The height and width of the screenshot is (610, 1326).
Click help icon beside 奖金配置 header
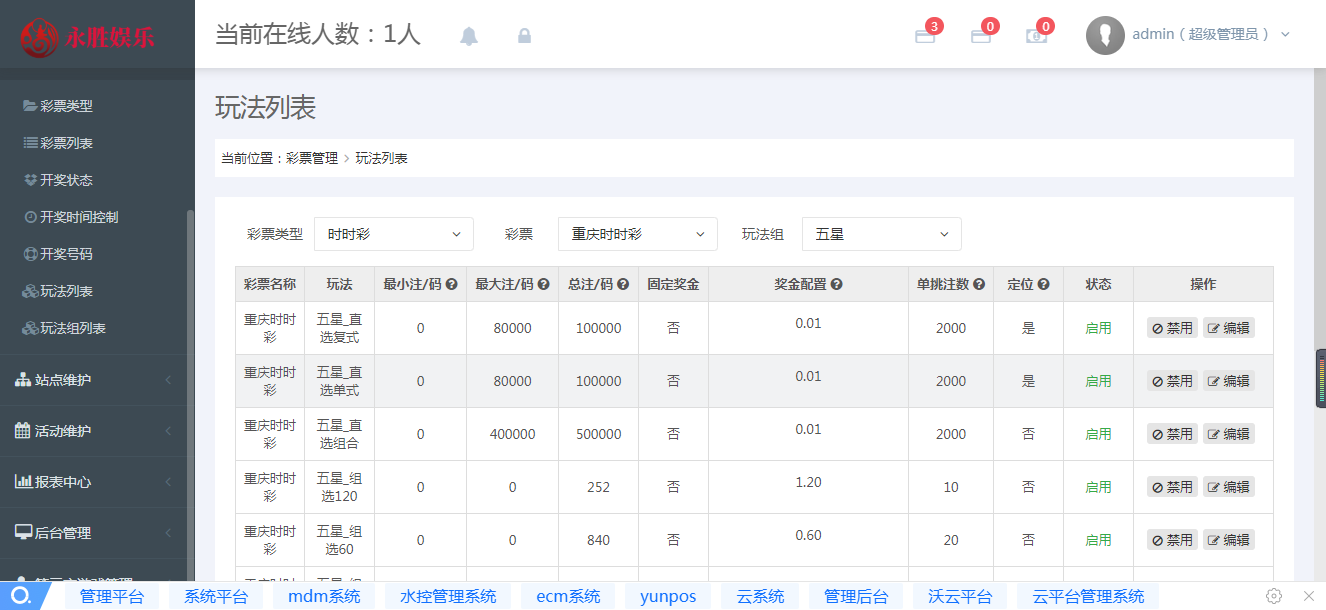pos(837,284)
